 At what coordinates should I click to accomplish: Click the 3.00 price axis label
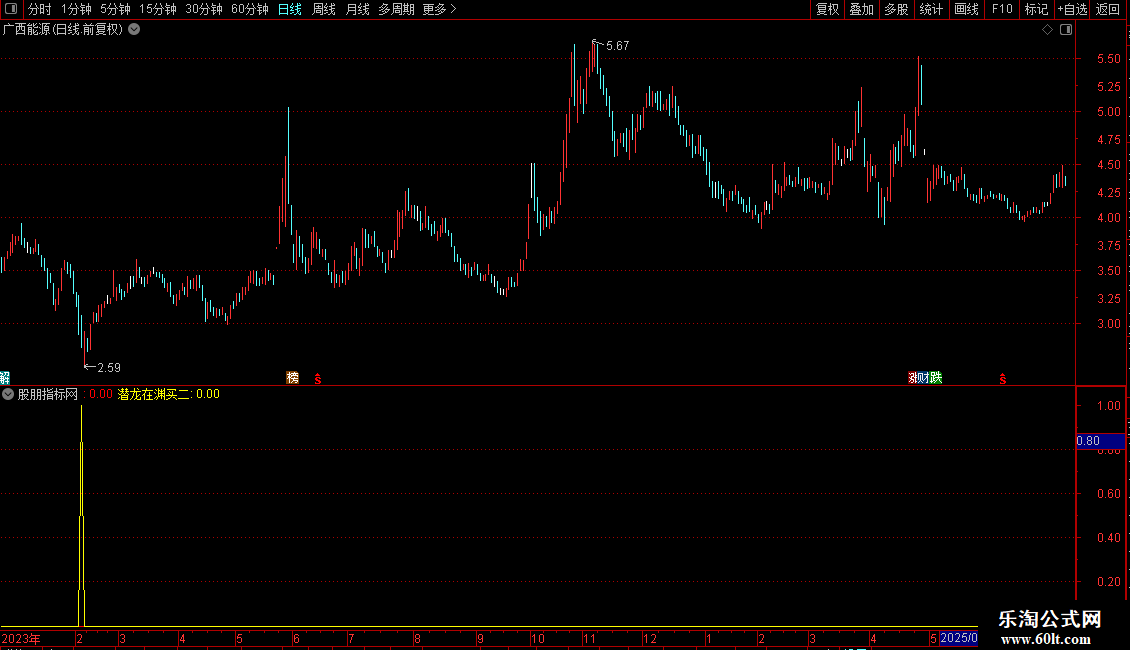1108,324
